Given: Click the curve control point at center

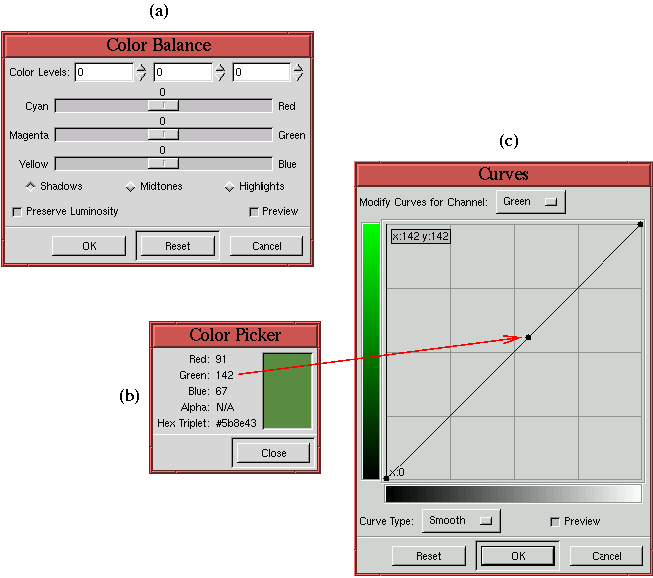Looking at the screenshot, I should [x=528, y=337].
